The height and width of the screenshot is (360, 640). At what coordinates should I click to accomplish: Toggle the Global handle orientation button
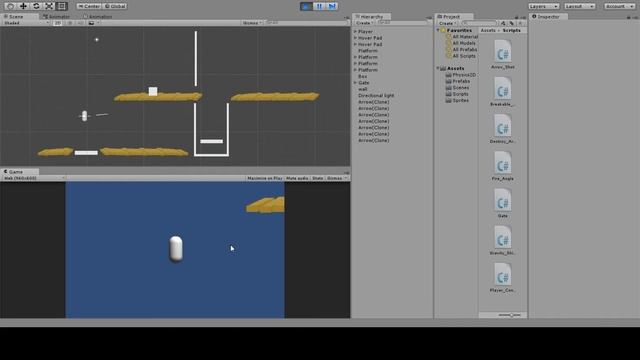[x=115, y=6]
